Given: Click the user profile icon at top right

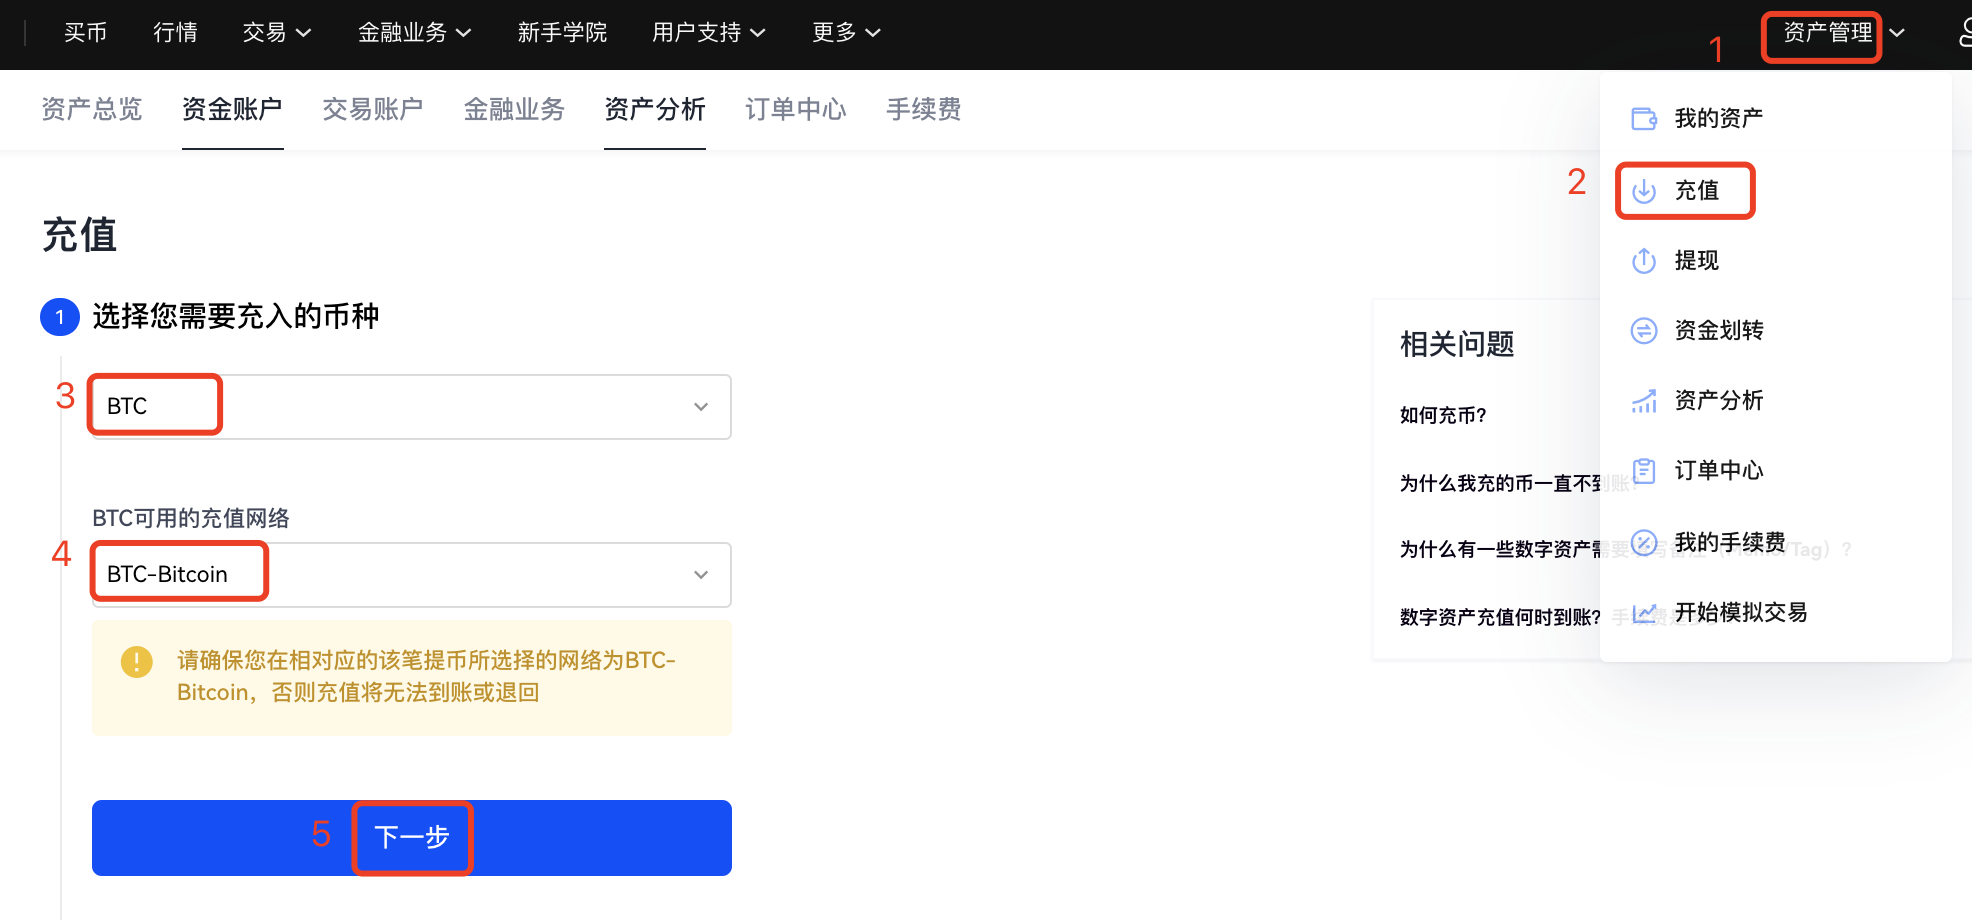Looking at the screenshot, I should click(x=1965, y=32).
